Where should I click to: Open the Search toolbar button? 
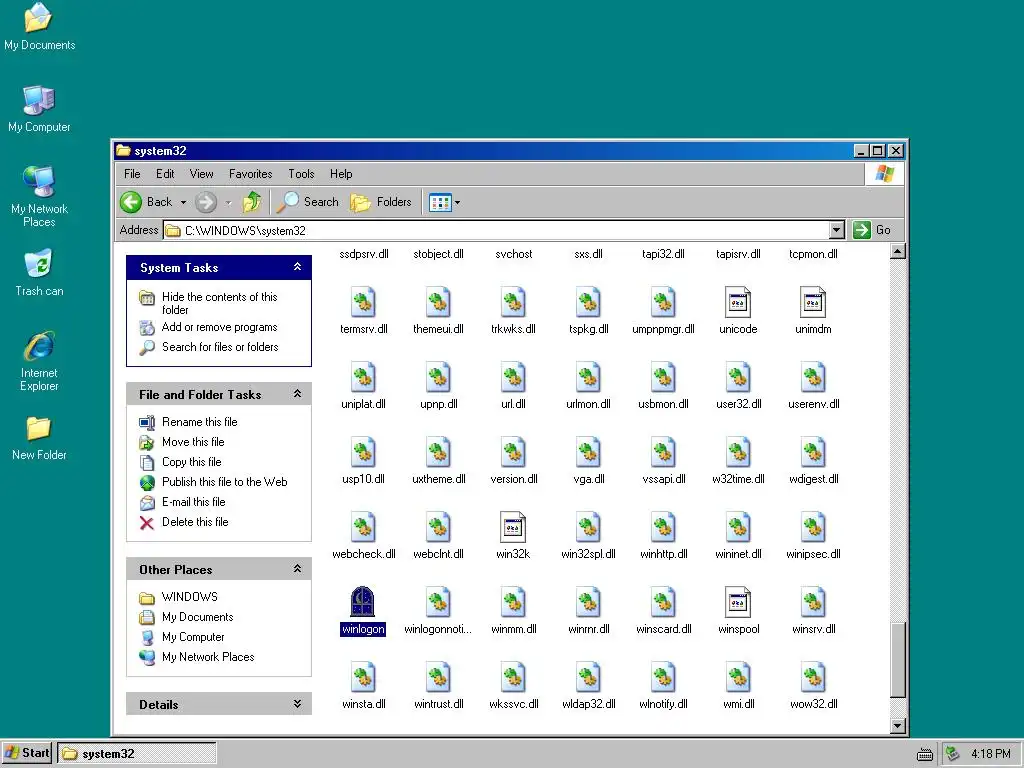pyautogui.click(x=308, y=202)
